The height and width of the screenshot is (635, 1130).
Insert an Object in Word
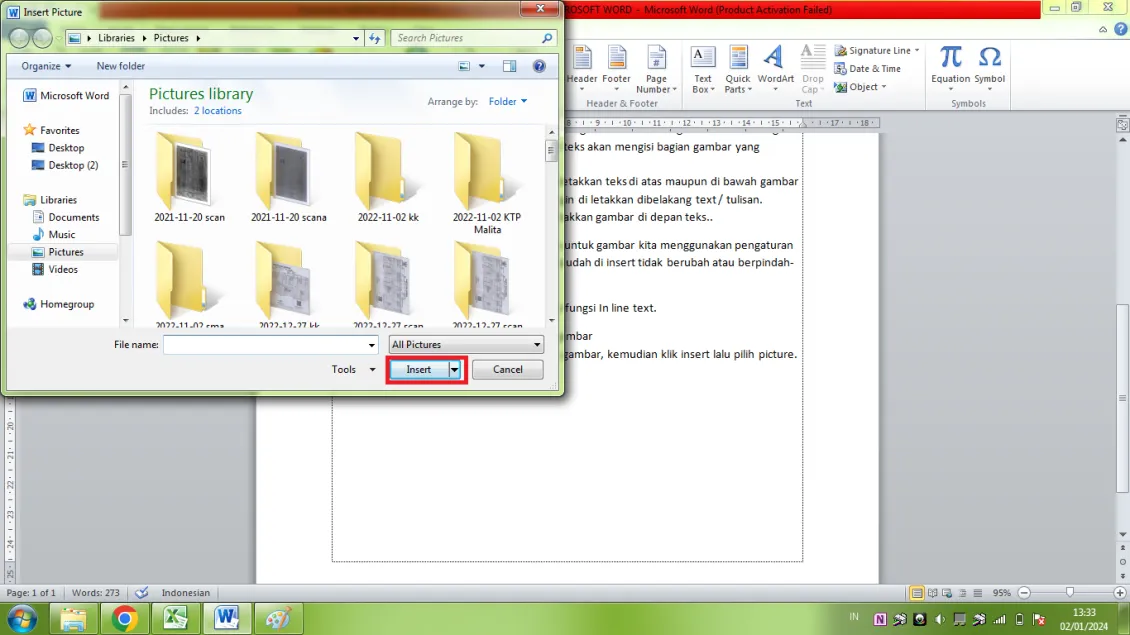click(860, 86)
